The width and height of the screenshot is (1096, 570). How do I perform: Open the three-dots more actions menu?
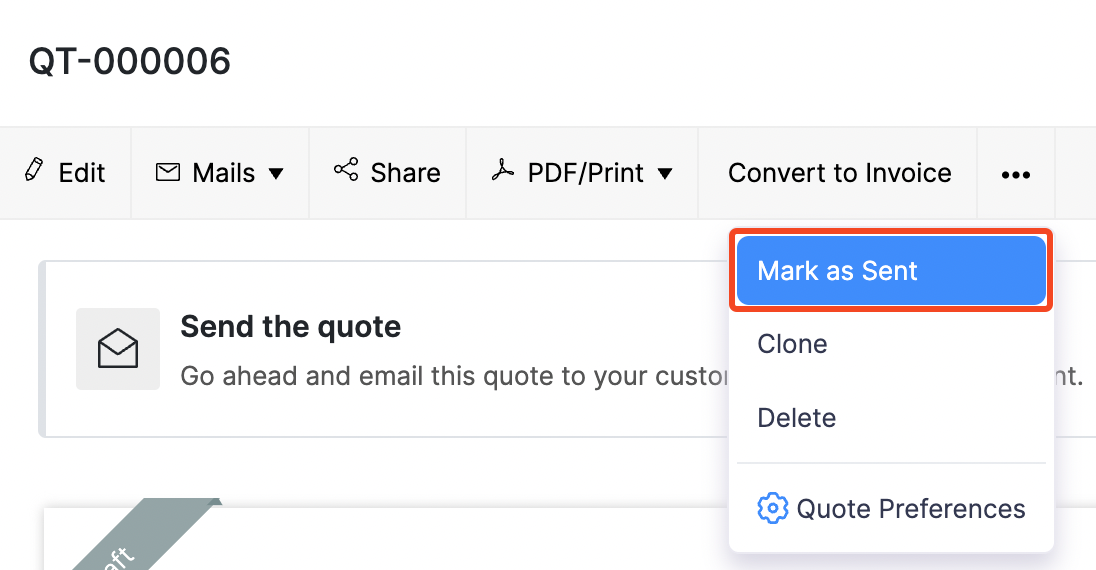click(1015, 174)
